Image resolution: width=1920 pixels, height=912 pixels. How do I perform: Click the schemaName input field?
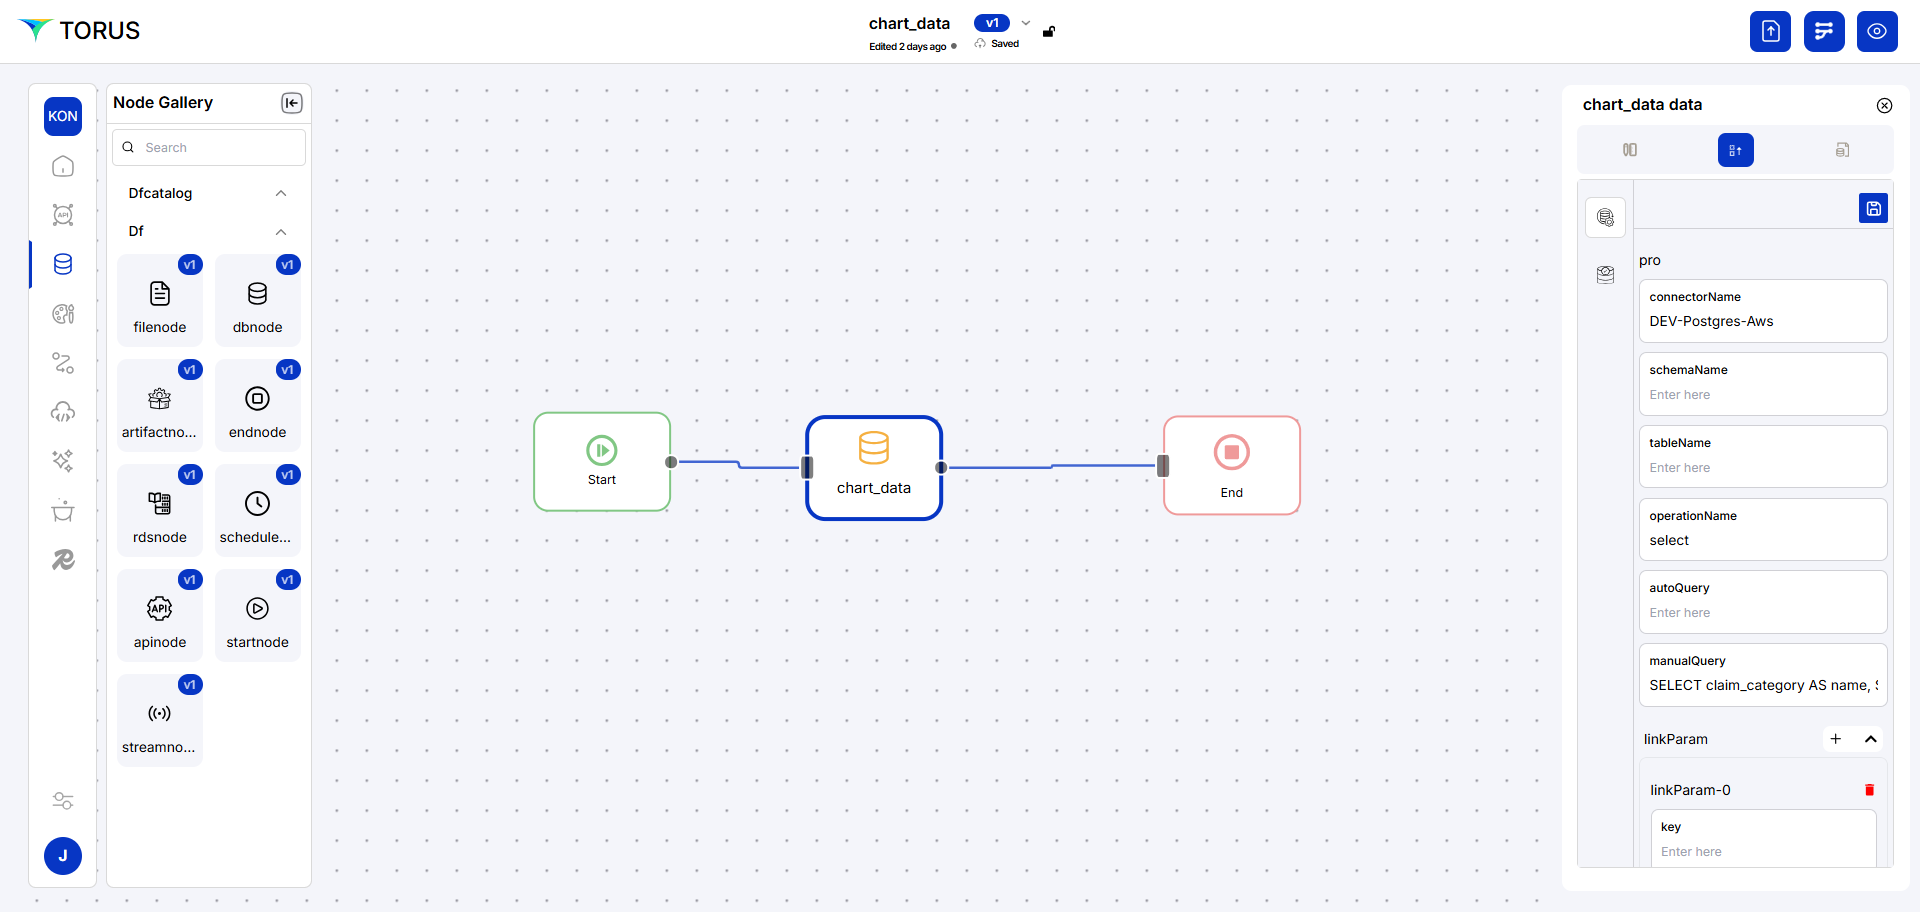pos(1762,395)
